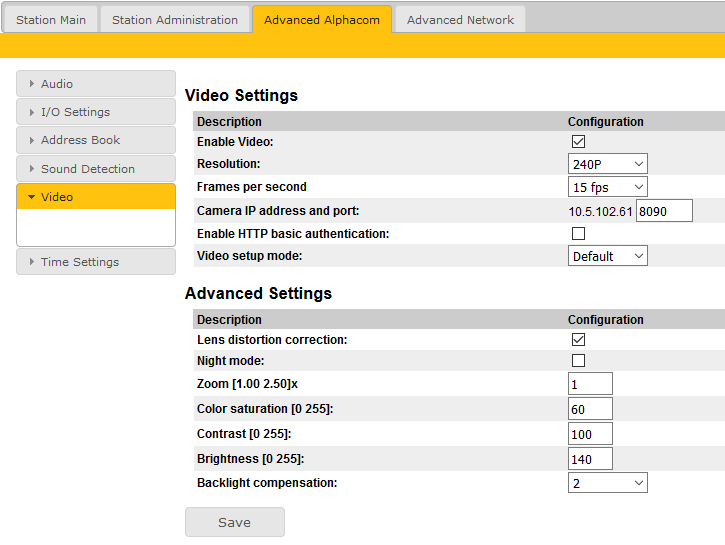Image resolution: width=725 pixels, height=545 pixels.
Task: Open the Resolution dropdown
Action: click(x=607, y=164)
